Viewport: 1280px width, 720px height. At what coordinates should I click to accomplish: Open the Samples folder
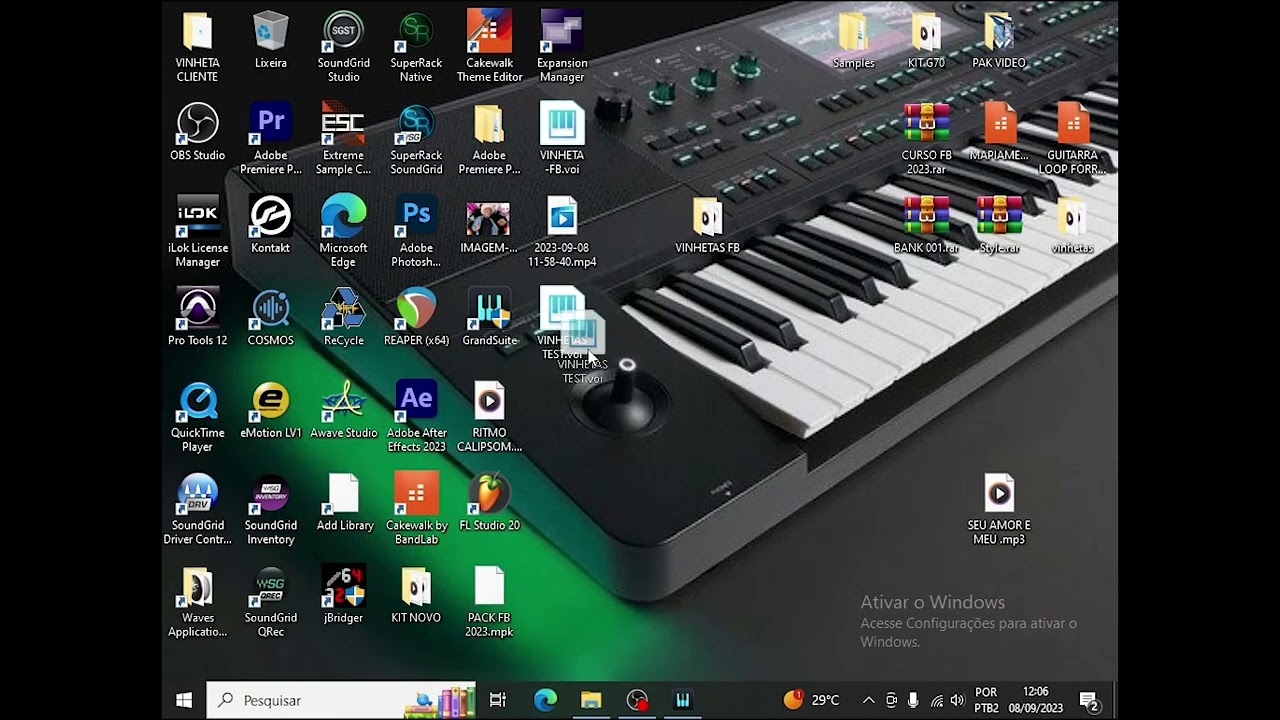853,40
